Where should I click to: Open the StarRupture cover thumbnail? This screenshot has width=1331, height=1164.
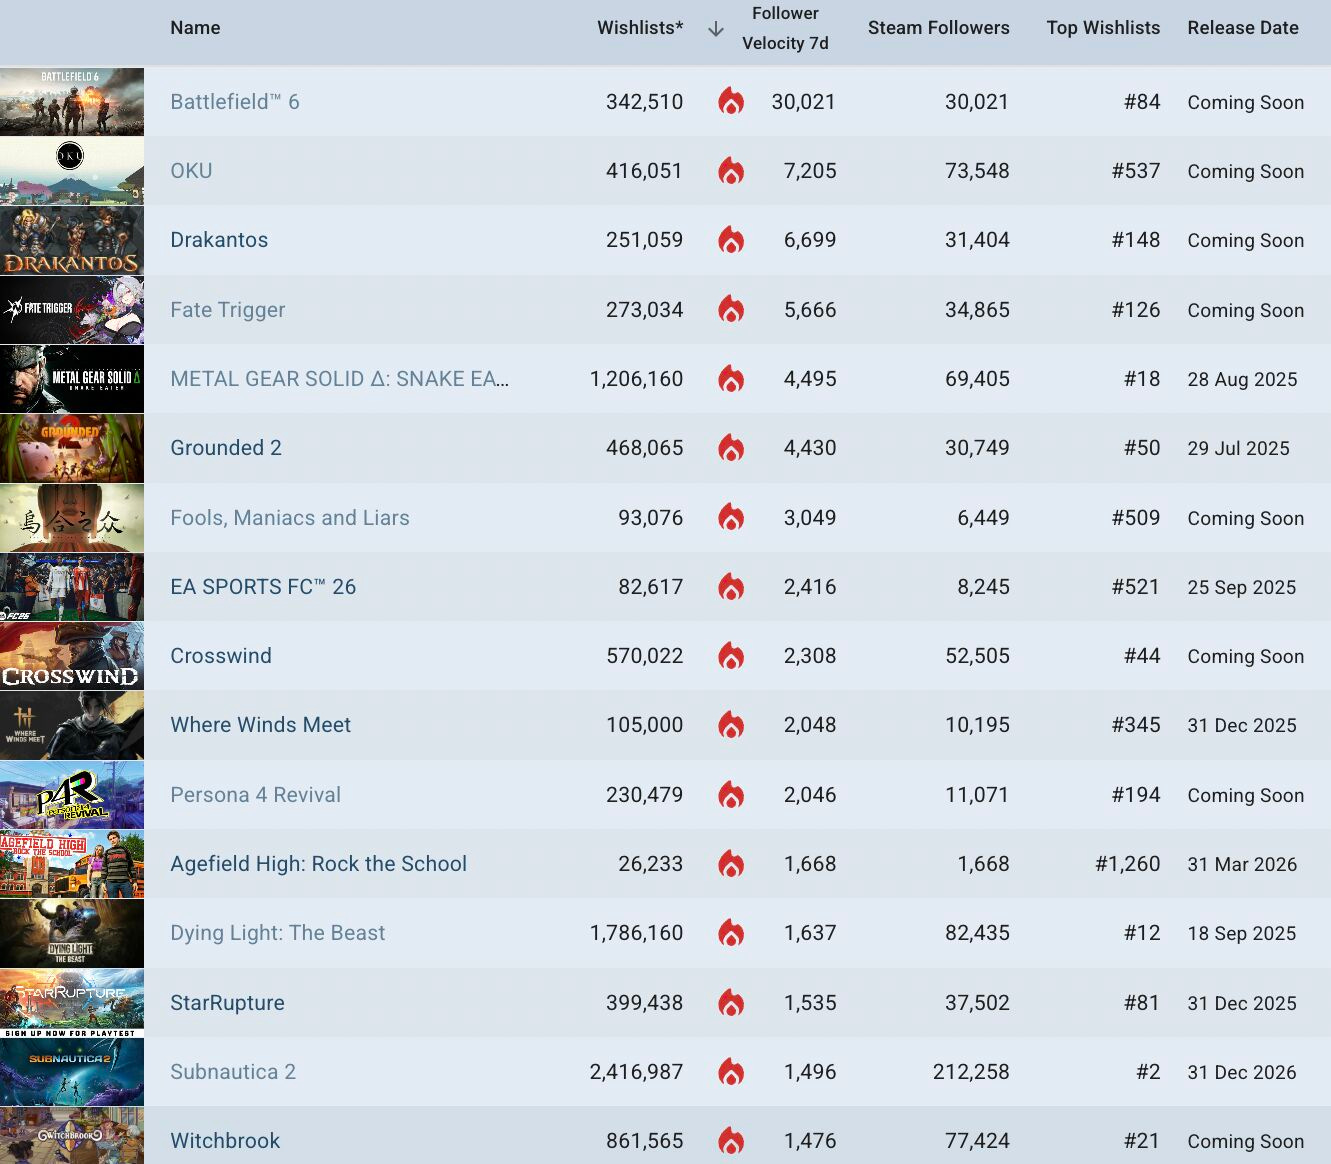coord(72,1003)
